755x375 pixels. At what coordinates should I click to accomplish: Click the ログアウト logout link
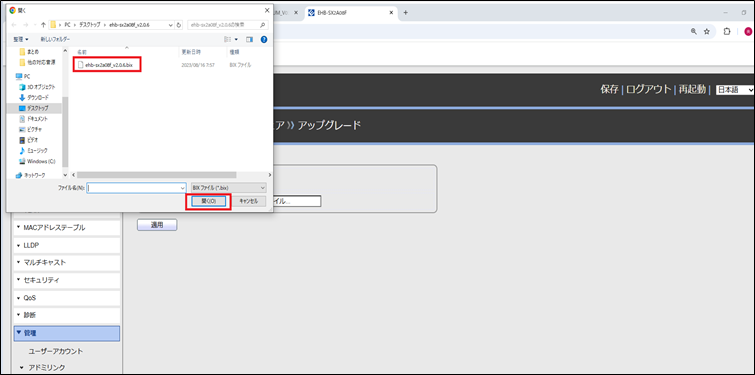coord(648,90)
